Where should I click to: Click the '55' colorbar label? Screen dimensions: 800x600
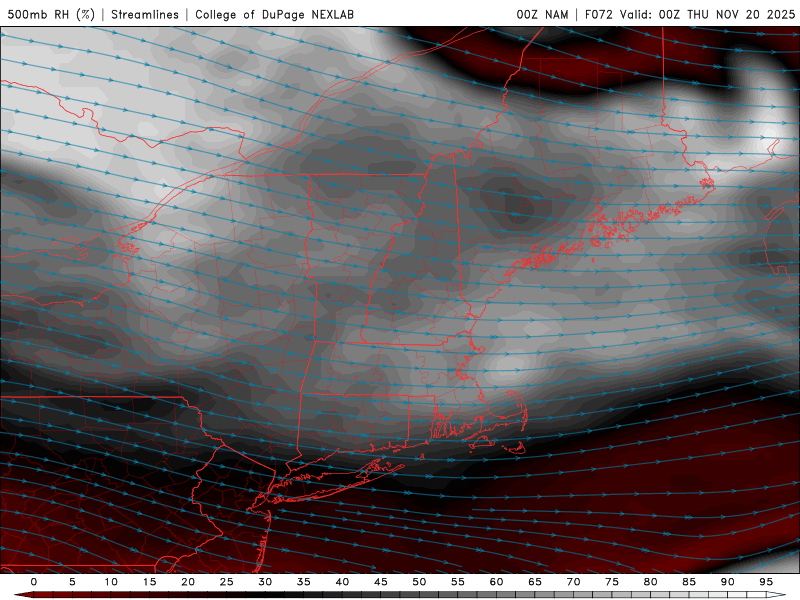[458, 582]
